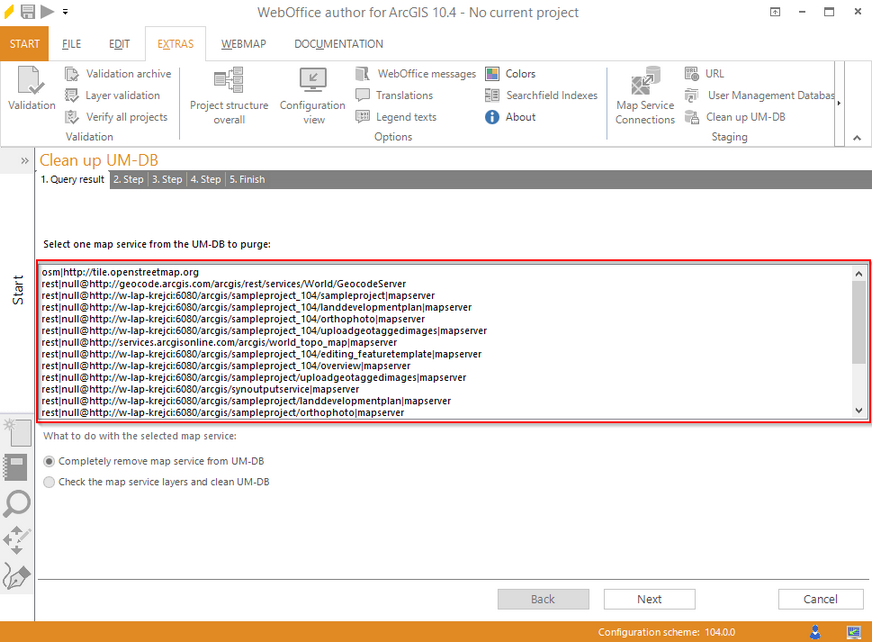Click the vertical Start panel label
The image size is (872, 642).
click(18, 290)
